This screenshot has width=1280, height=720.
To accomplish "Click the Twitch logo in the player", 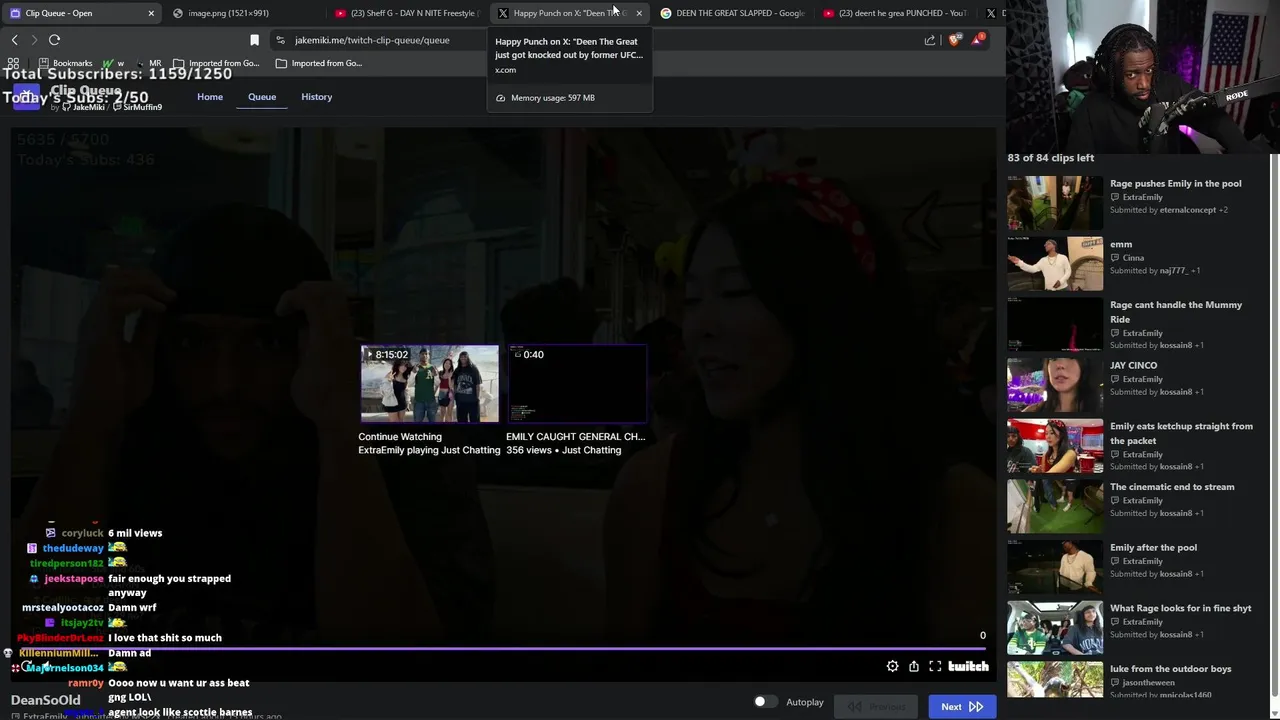I will point(968,666).
